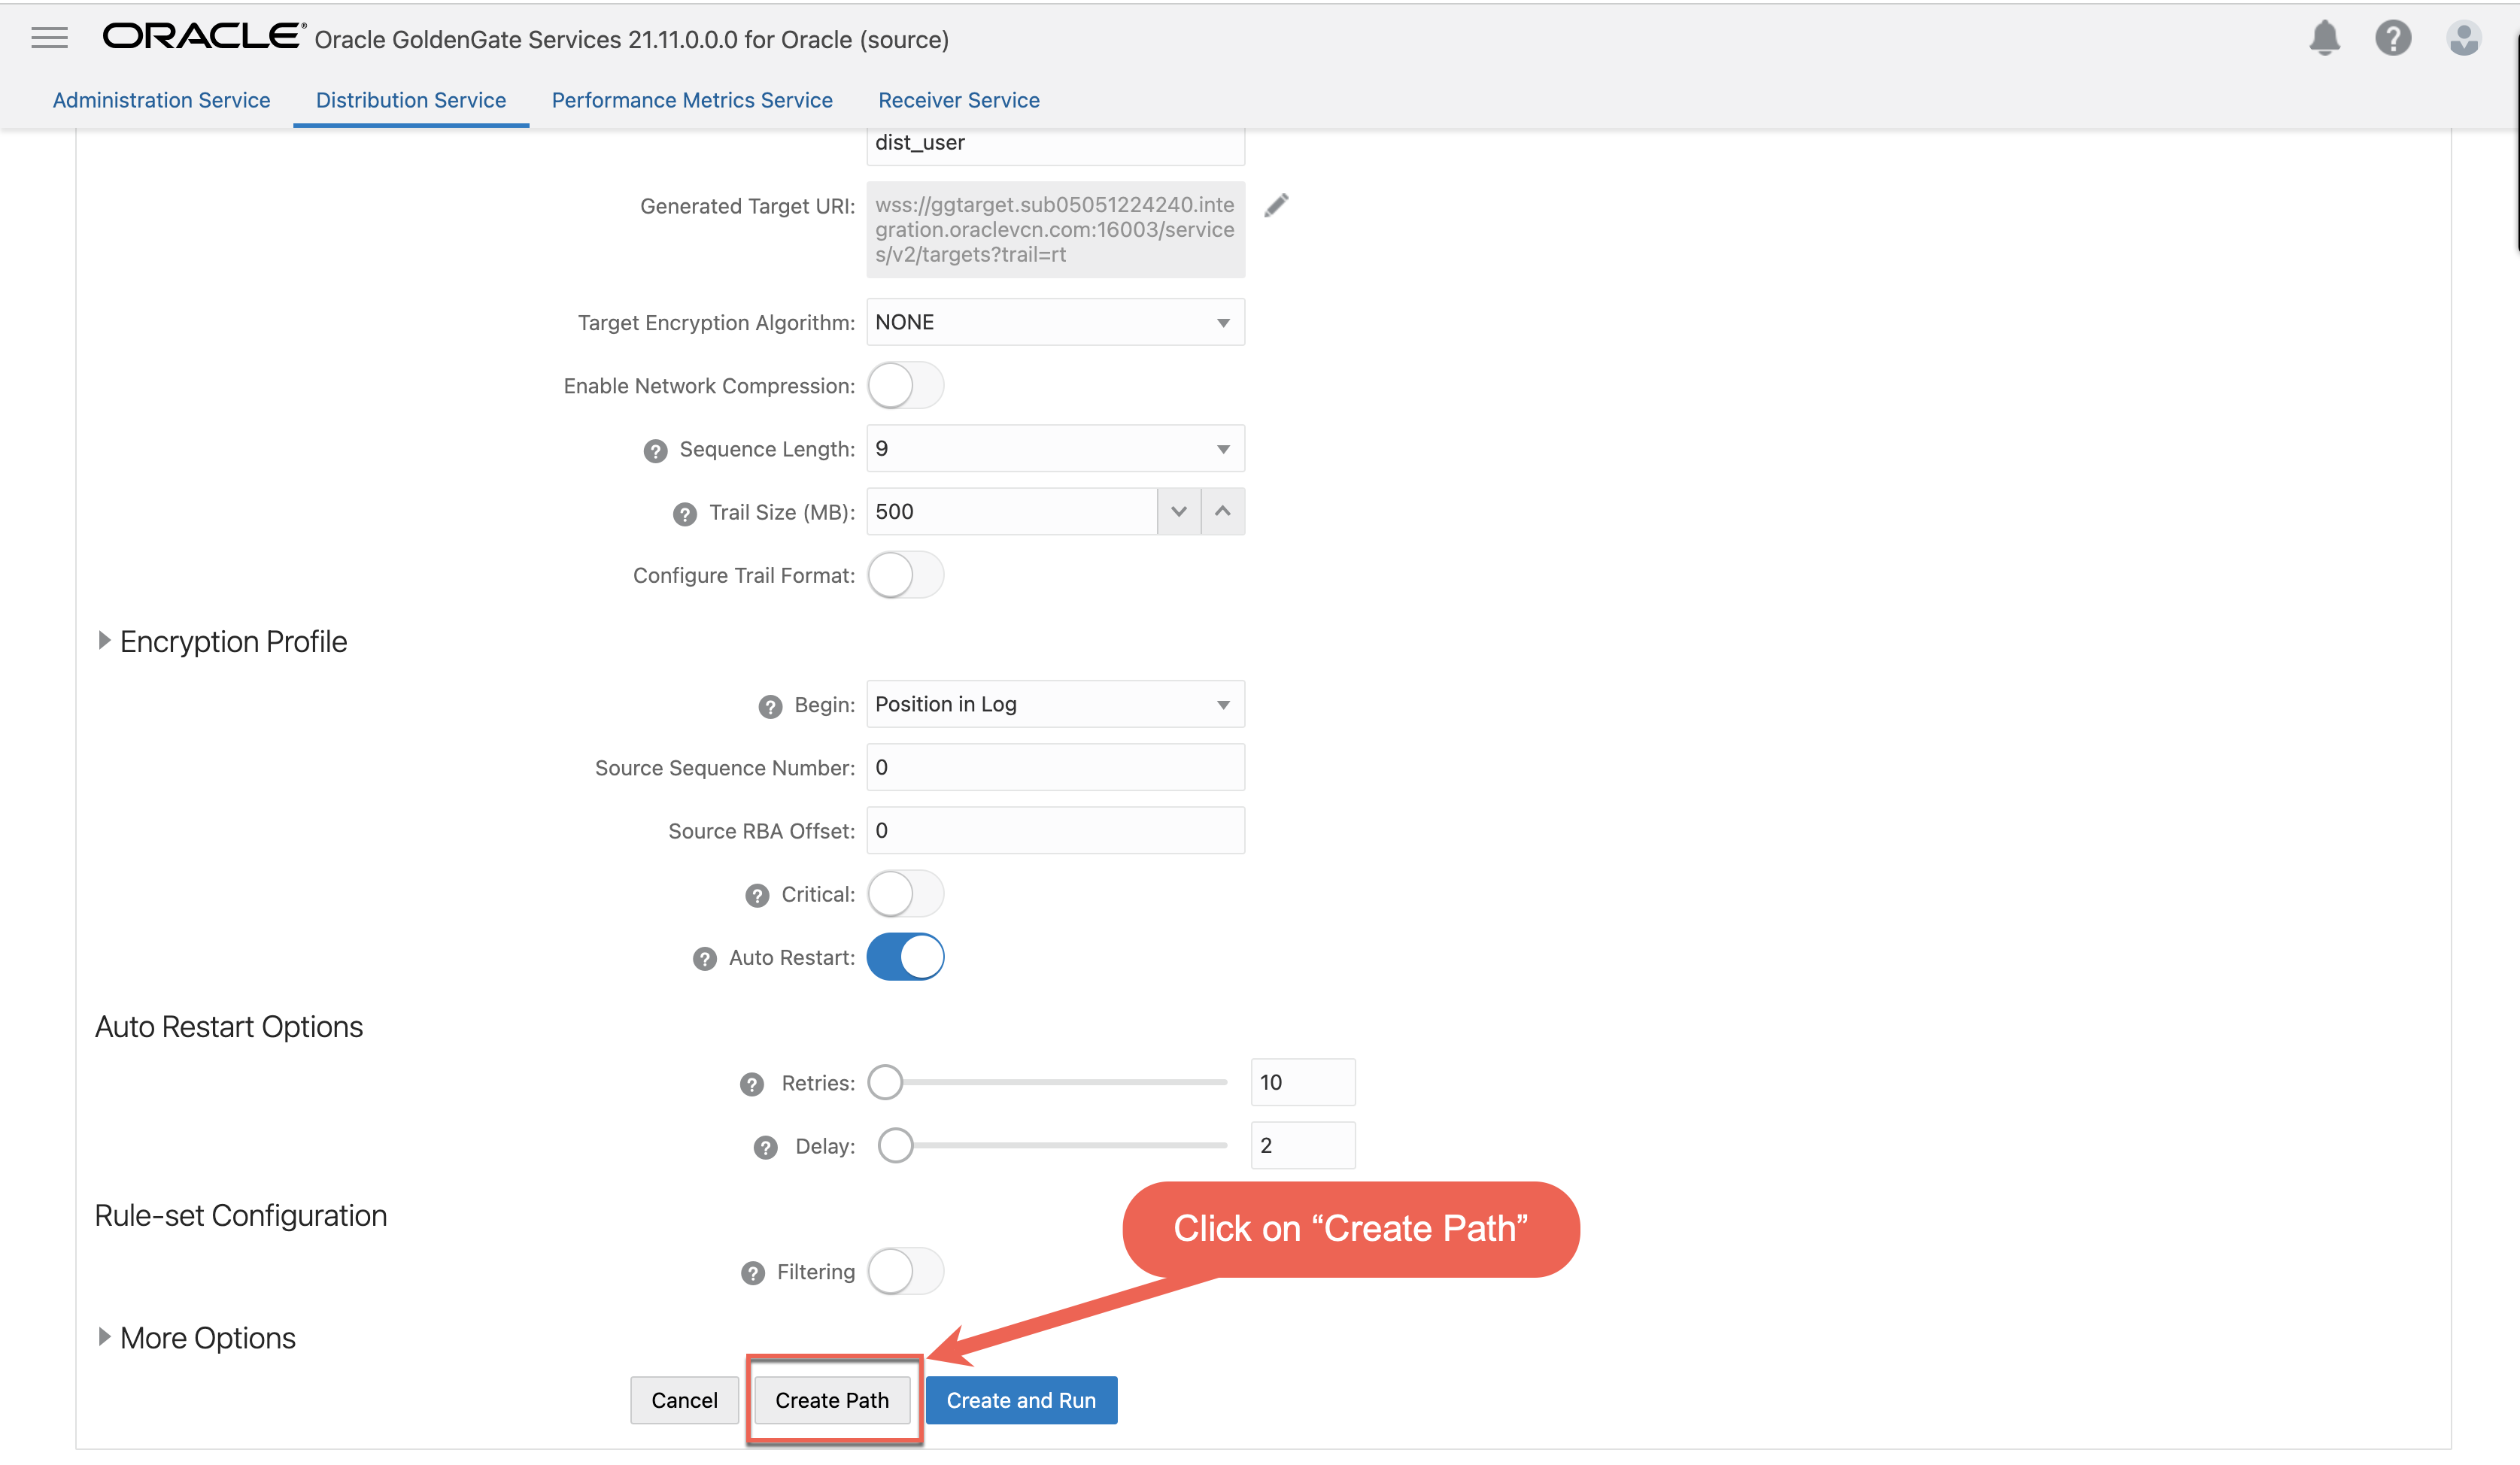This screenshot has width=2520, height=1465.
Task: Switch to the Administration Service tab
Action: pos(161,100)
